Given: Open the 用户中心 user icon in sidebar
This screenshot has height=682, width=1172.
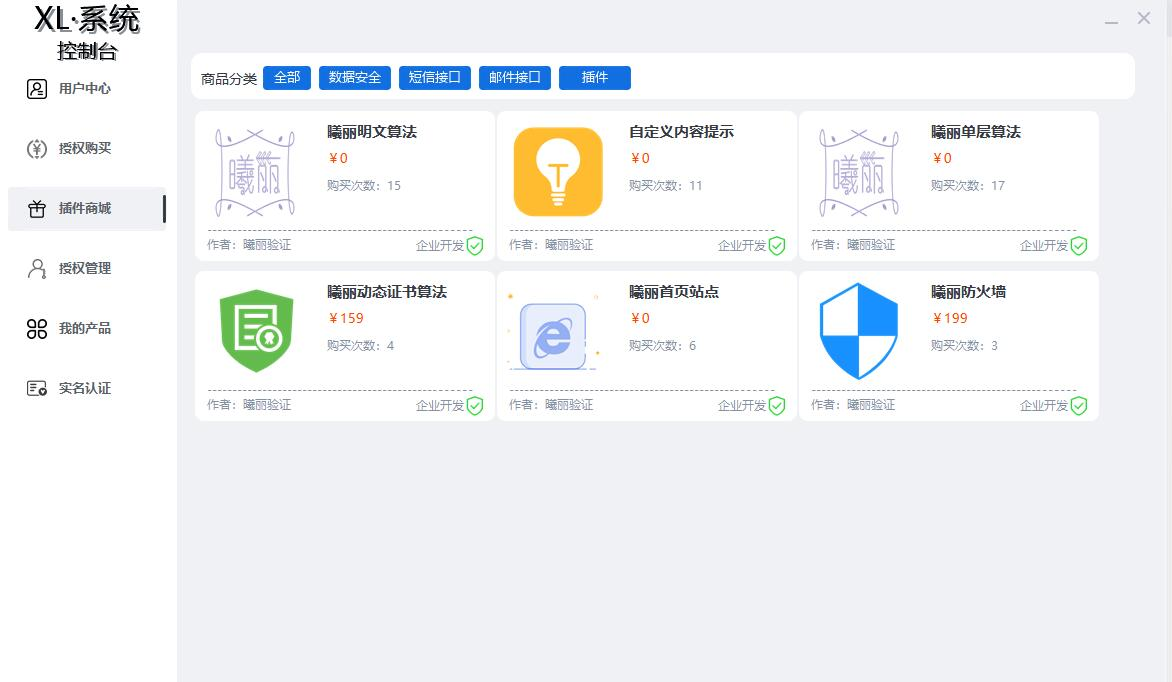Looking at the screenshot, I should [35, 89].
